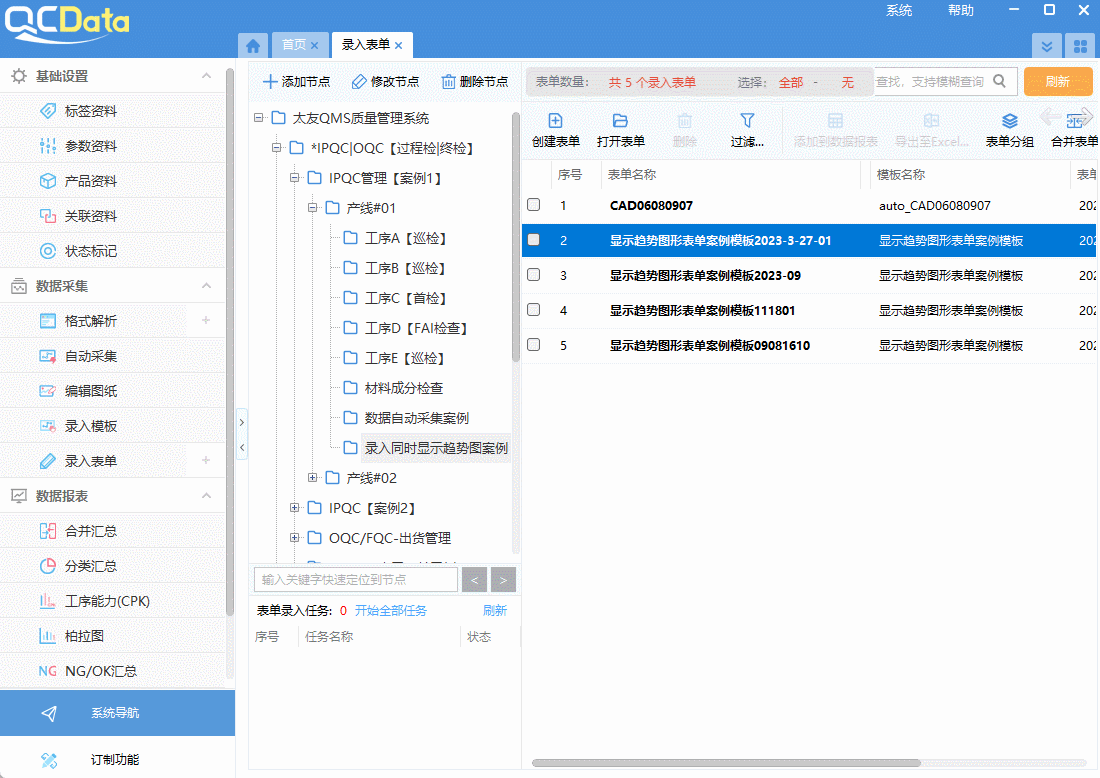Expand the 产线#02 tree node
Screen dimensions: 1100x778
click(x=313, y=478)
